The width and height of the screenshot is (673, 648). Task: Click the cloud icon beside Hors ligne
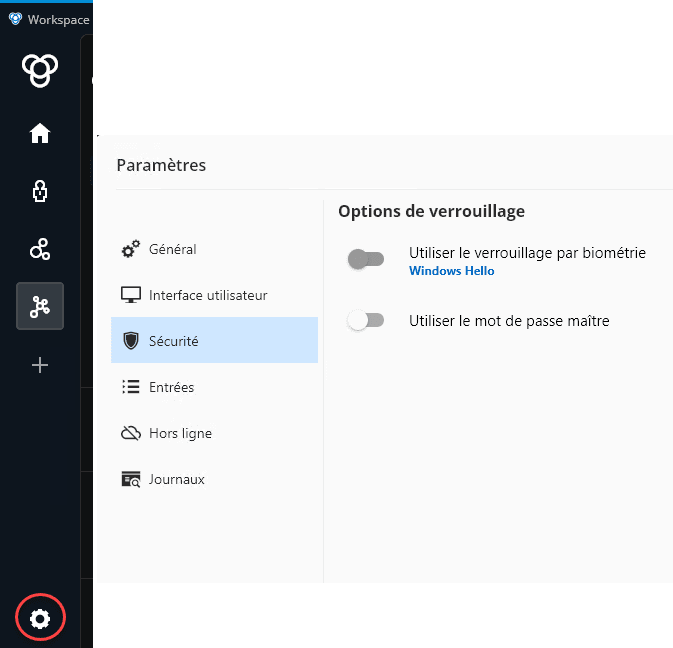point(130,433)
